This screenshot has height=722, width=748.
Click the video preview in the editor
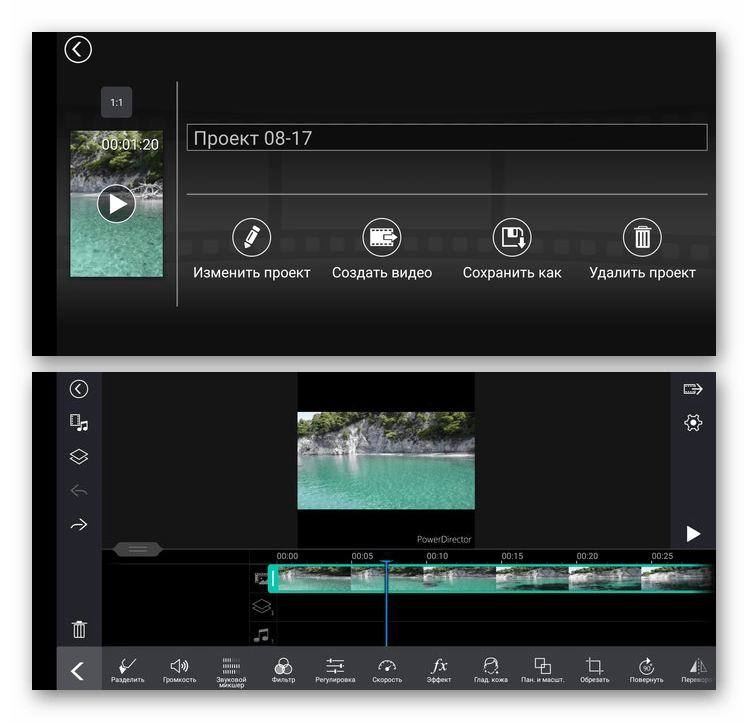point(386,460)
